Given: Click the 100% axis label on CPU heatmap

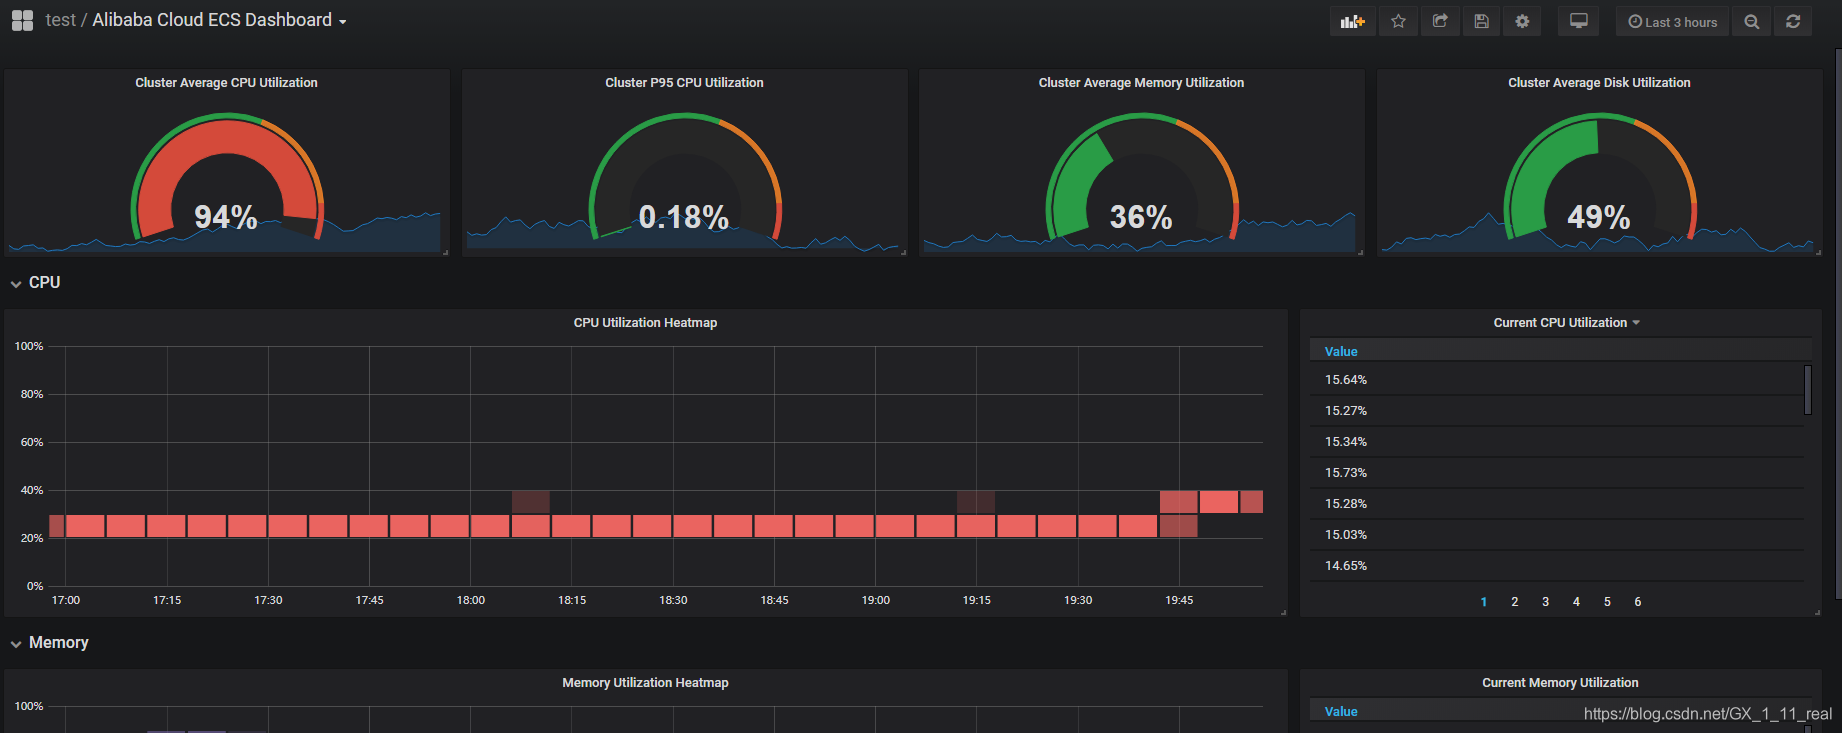Looking at the screenshot, I should click(29, 346).
